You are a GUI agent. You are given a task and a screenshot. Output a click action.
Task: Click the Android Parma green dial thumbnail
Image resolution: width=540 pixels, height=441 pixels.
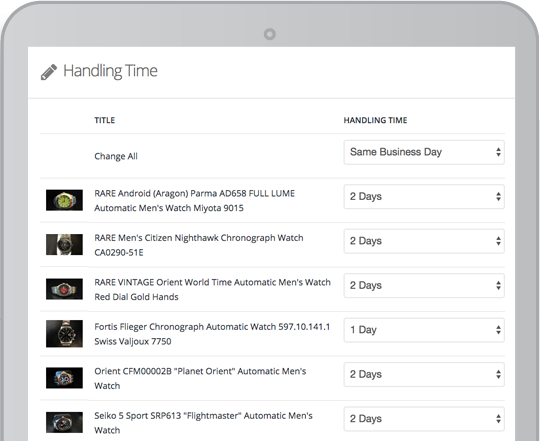[64, 200]
